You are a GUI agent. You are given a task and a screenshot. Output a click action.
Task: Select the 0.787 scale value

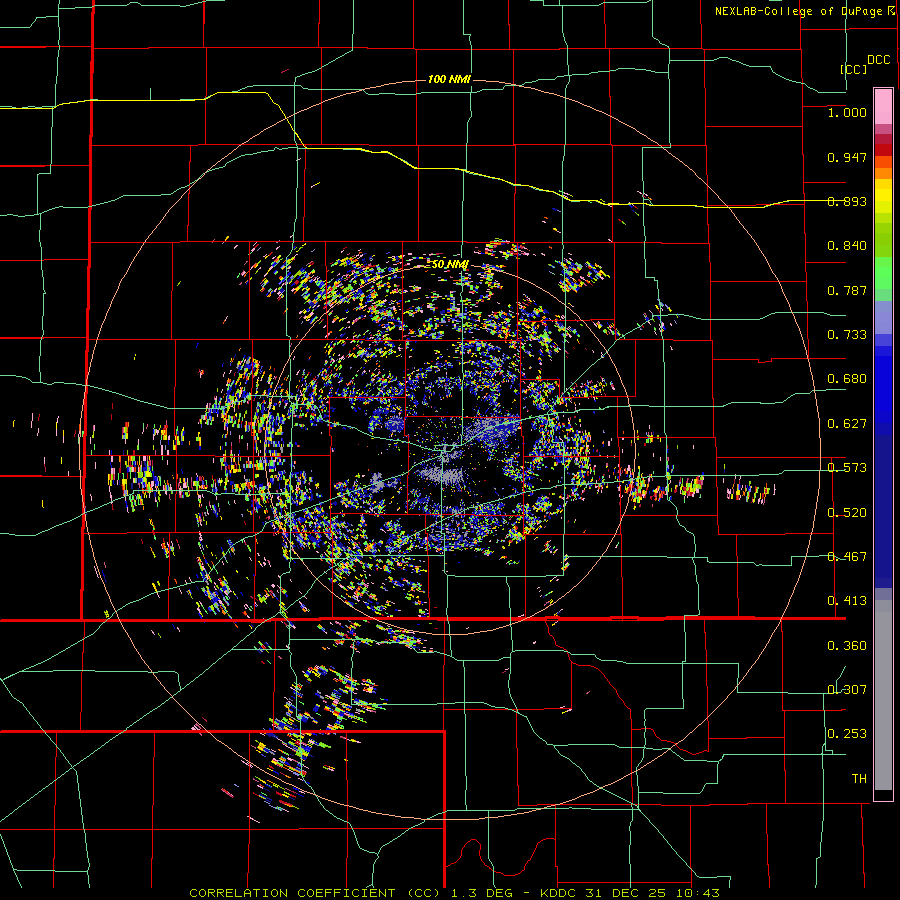(847, 290)
